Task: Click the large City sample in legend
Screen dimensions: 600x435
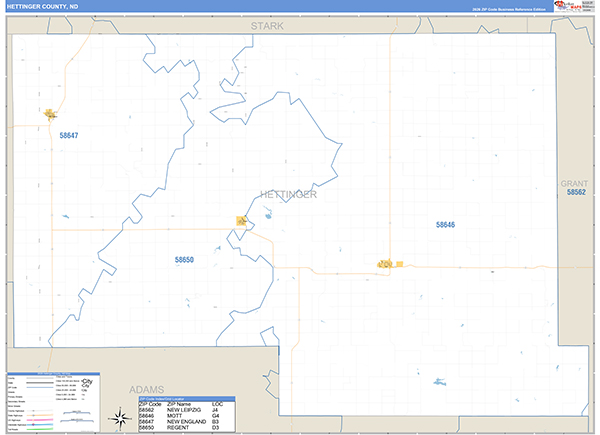Action: (87, 381)
